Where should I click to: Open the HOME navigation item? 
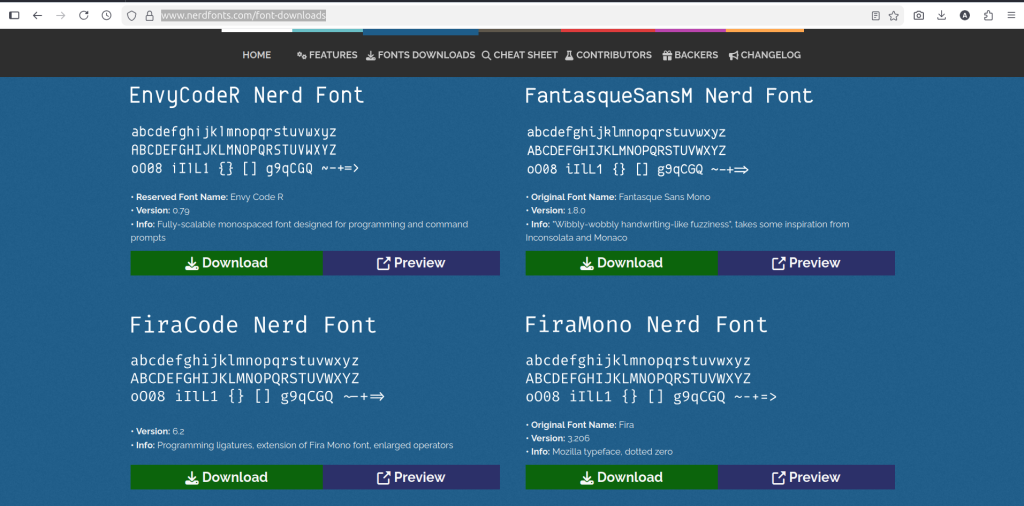(256, 55)
